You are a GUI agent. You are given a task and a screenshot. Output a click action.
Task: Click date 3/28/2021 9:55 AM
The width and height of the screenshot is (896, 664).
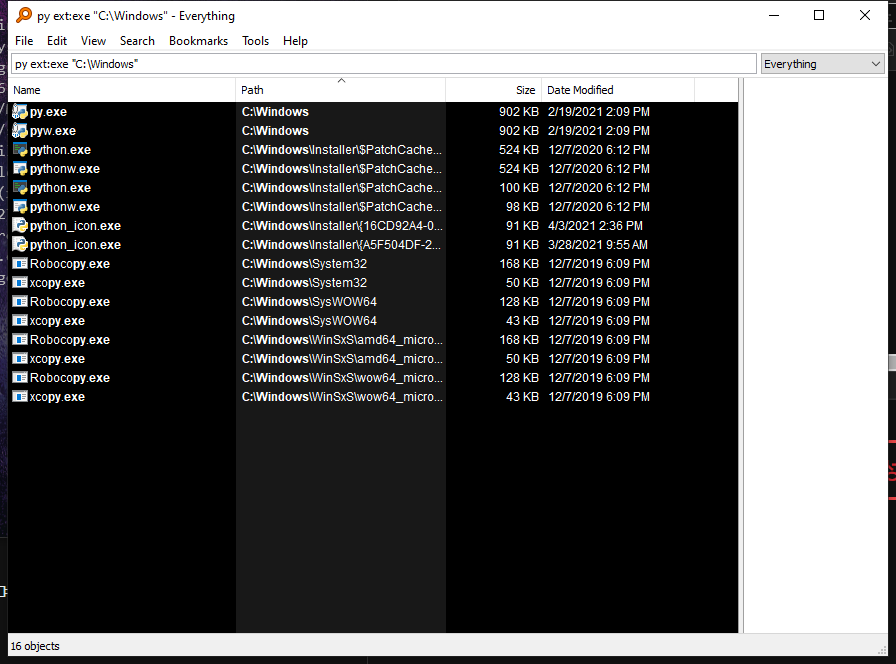[x=598, y=245]
